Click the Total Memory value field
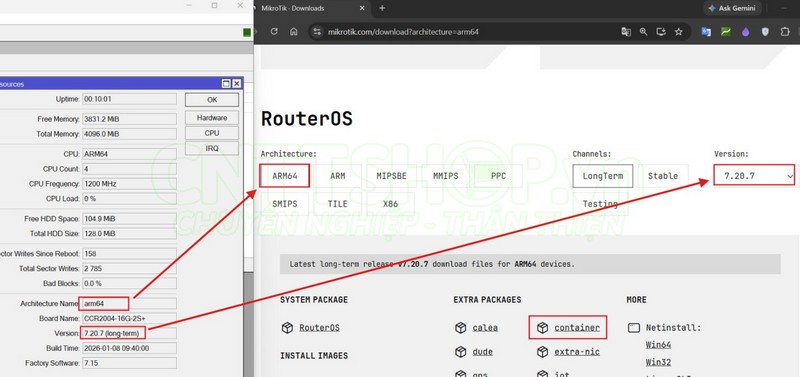This screenshot has width=800, height=377. pos(129,134)
